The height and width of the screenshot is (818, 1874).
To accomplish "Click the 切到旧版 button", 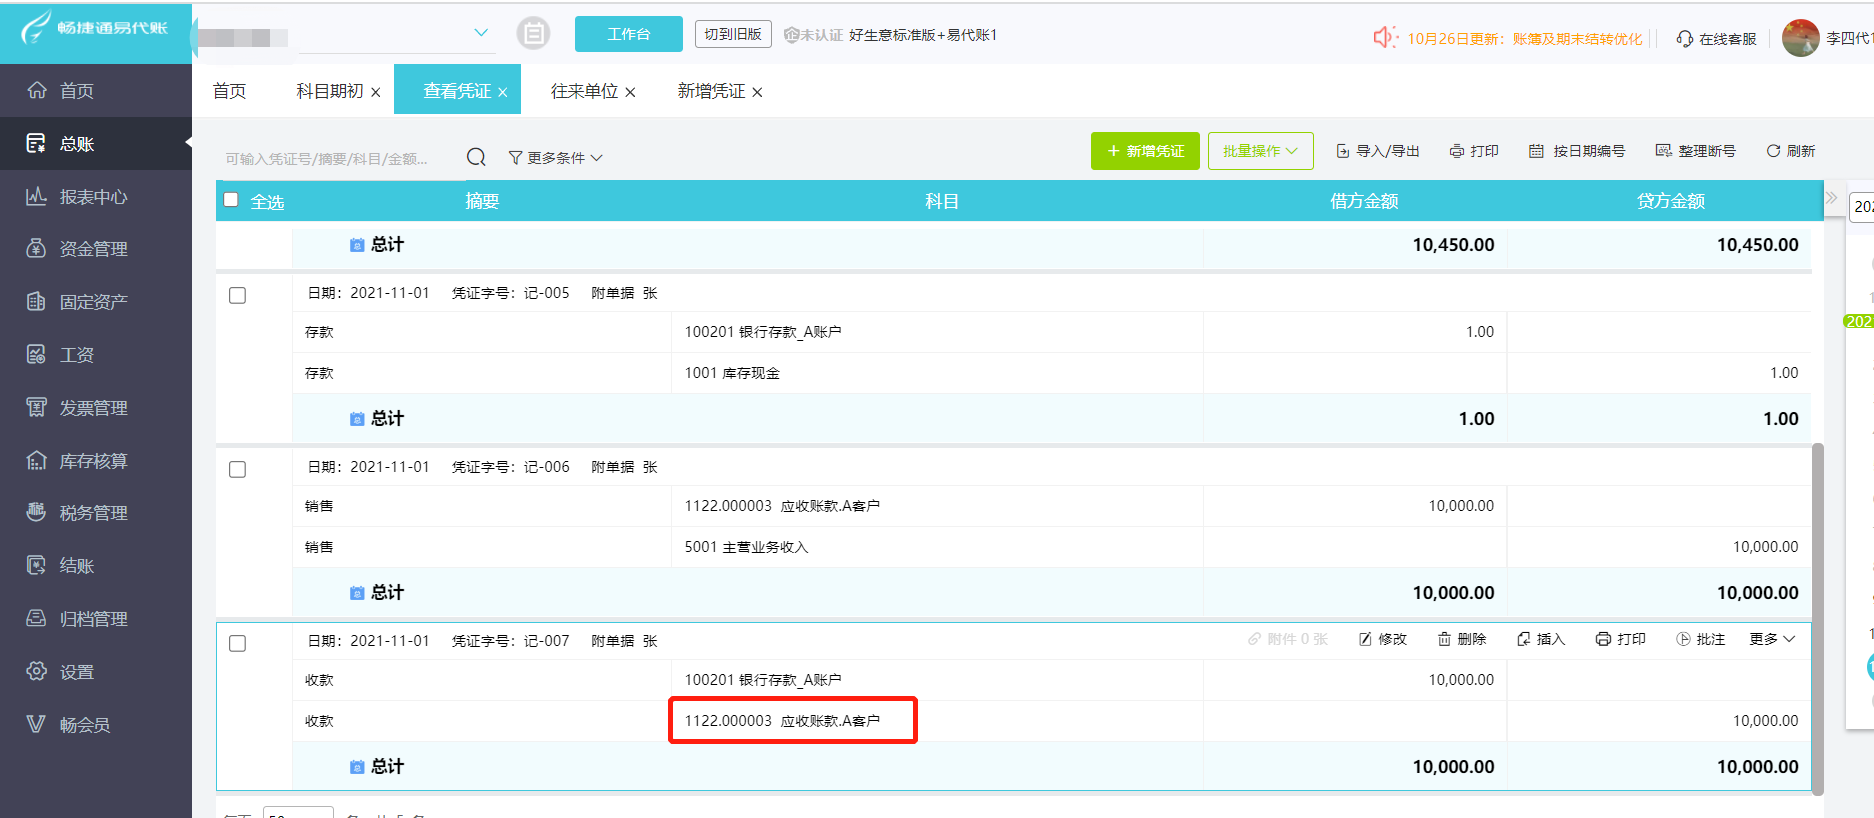I will 733,34.
